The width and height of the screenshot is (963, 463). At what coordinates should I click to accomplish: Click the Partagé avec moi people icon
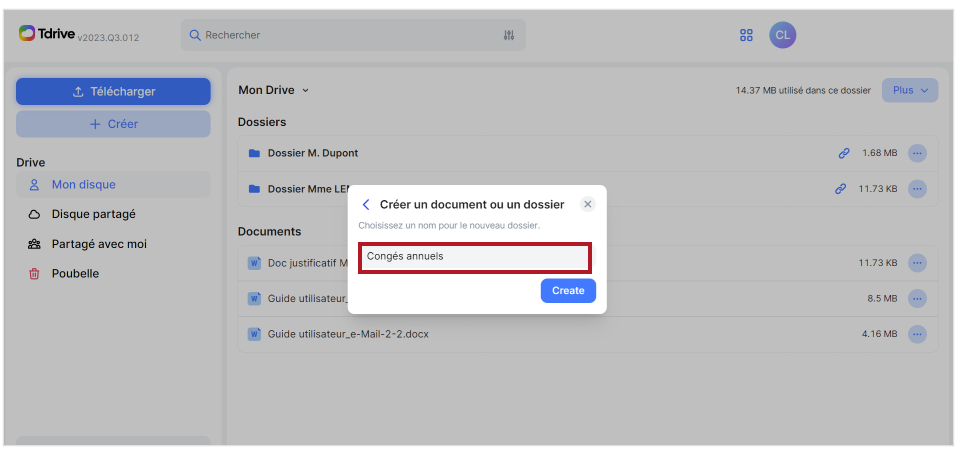(34, 244)
